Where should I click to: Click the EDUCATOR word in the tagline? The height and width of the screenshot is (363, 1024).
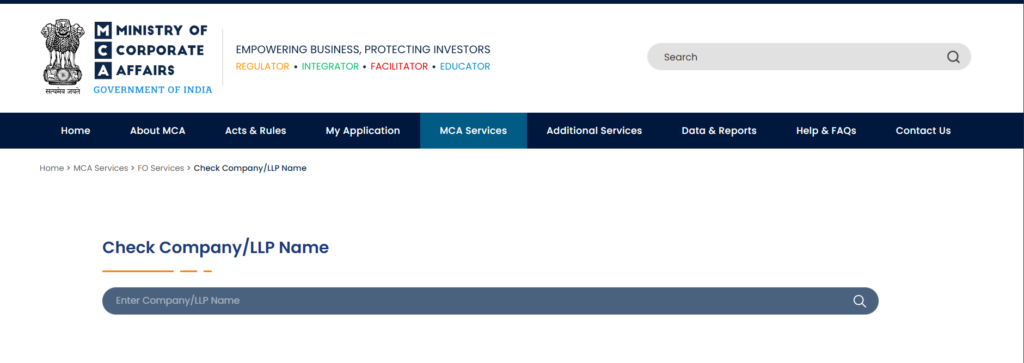[465, 67]
